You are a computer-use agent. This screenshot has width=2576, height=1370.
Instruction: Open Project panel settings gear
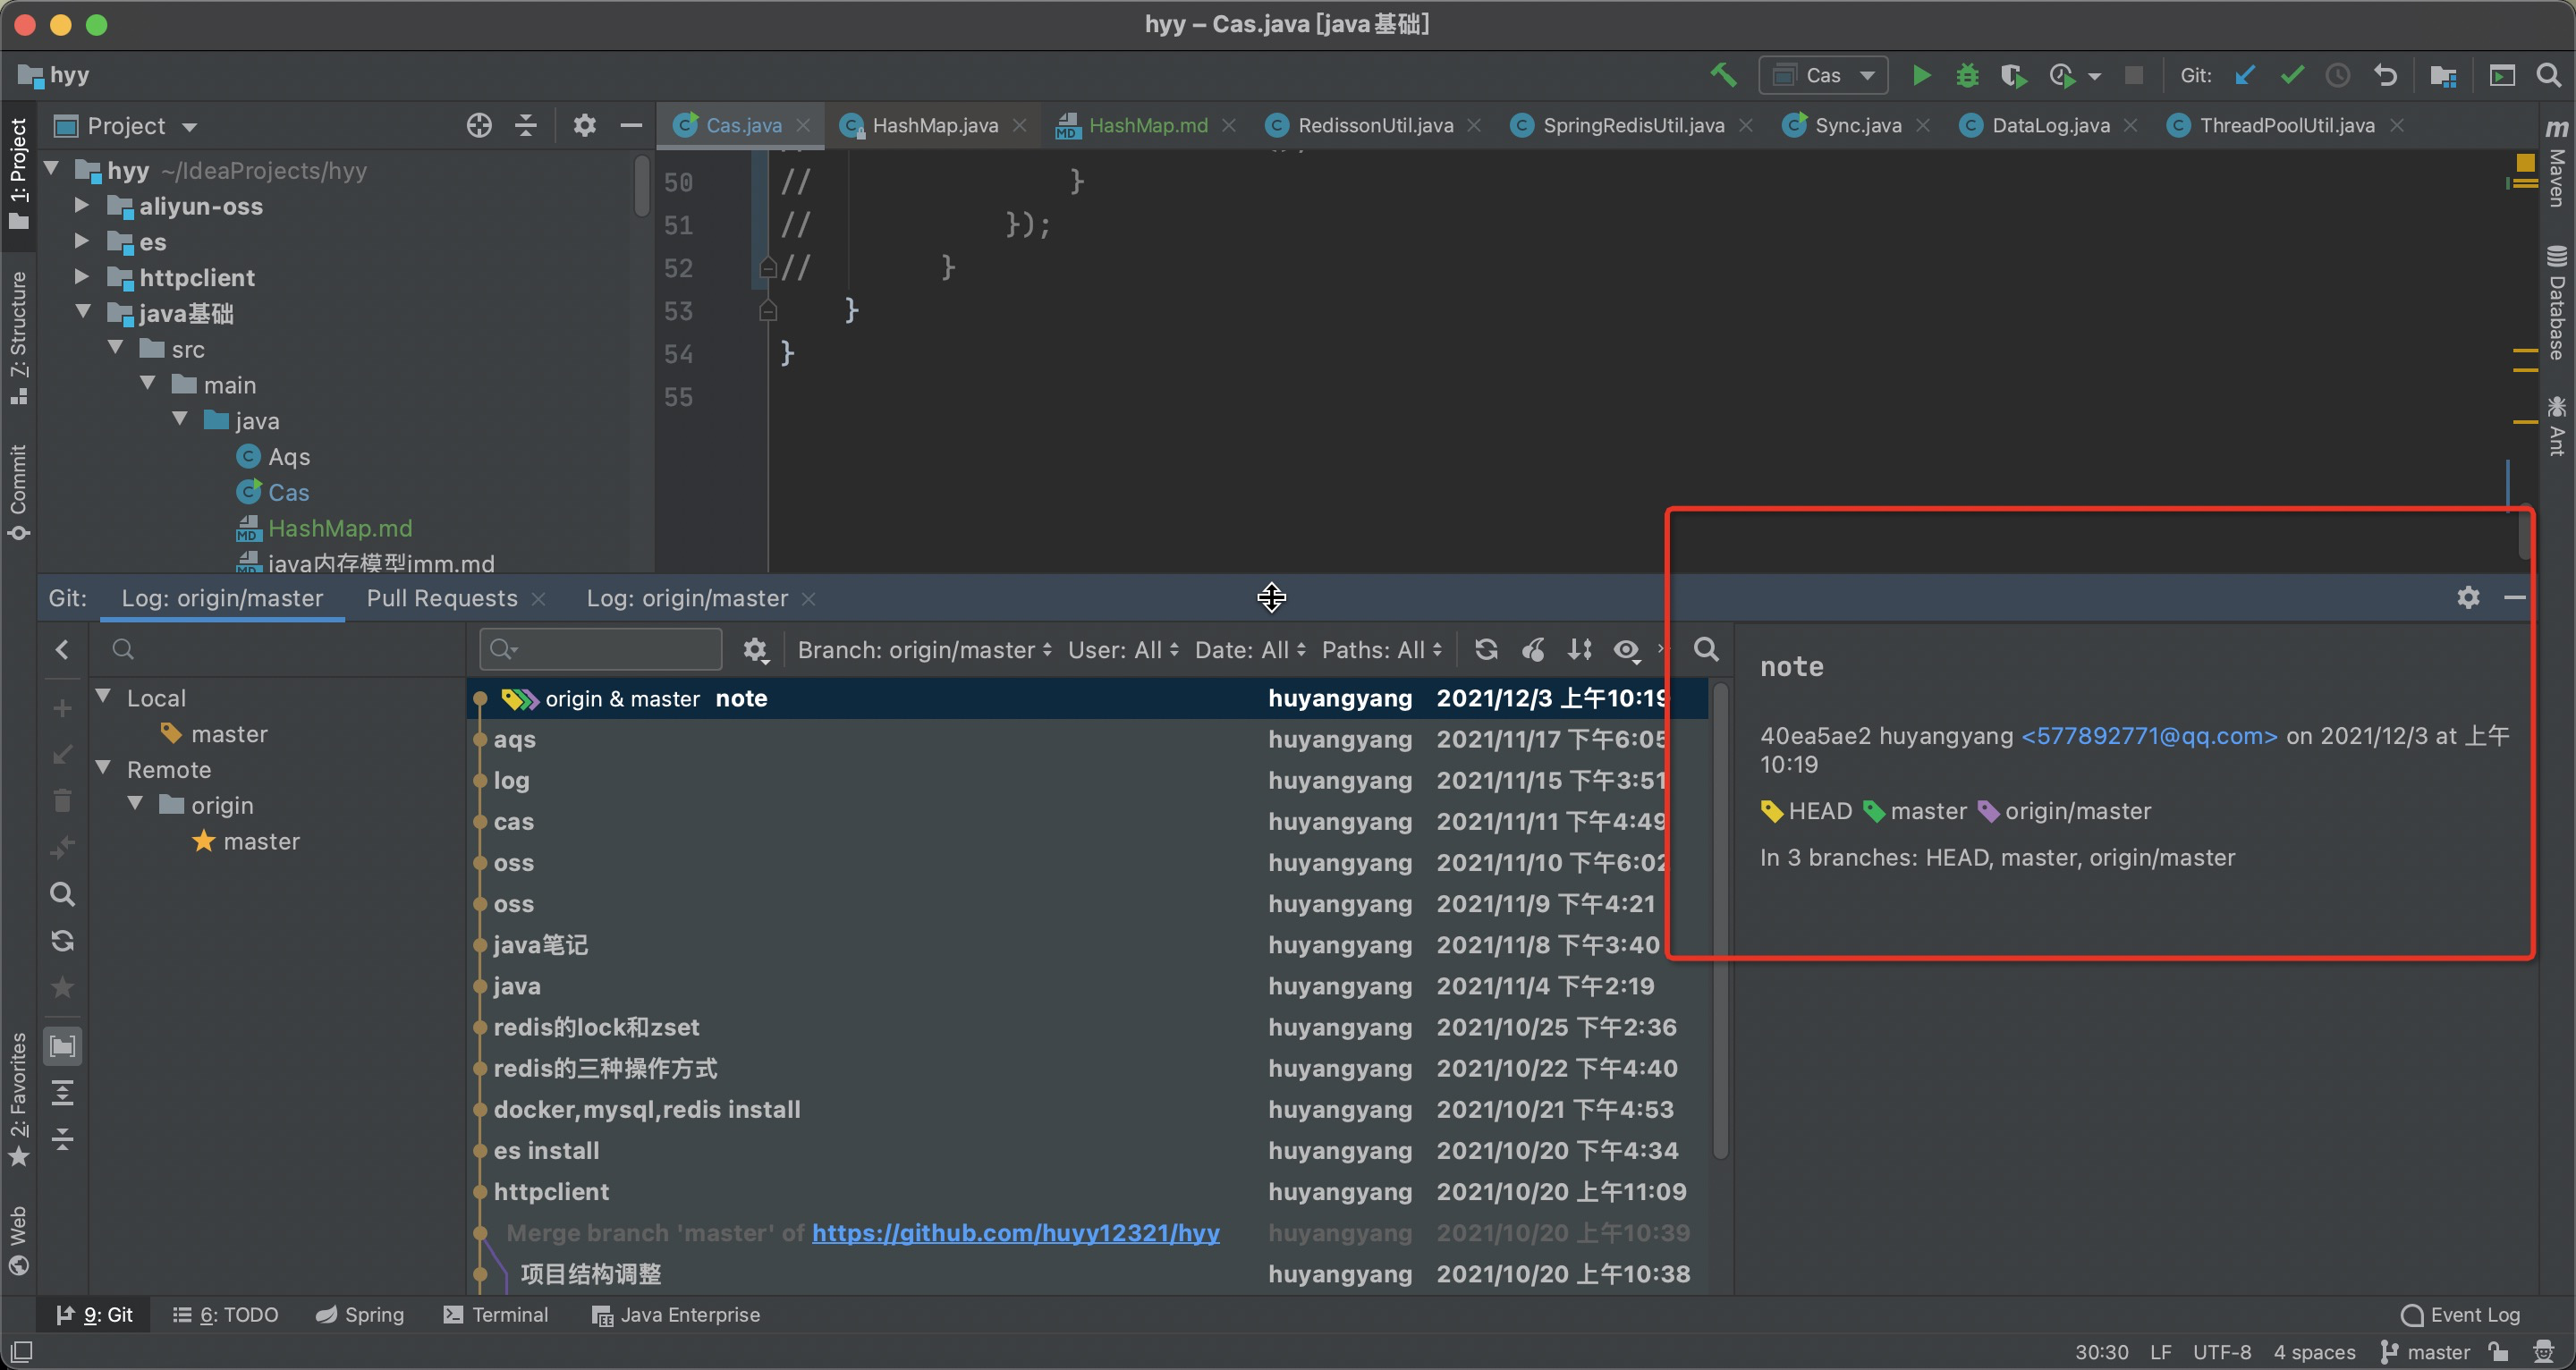tap(584, 125)
